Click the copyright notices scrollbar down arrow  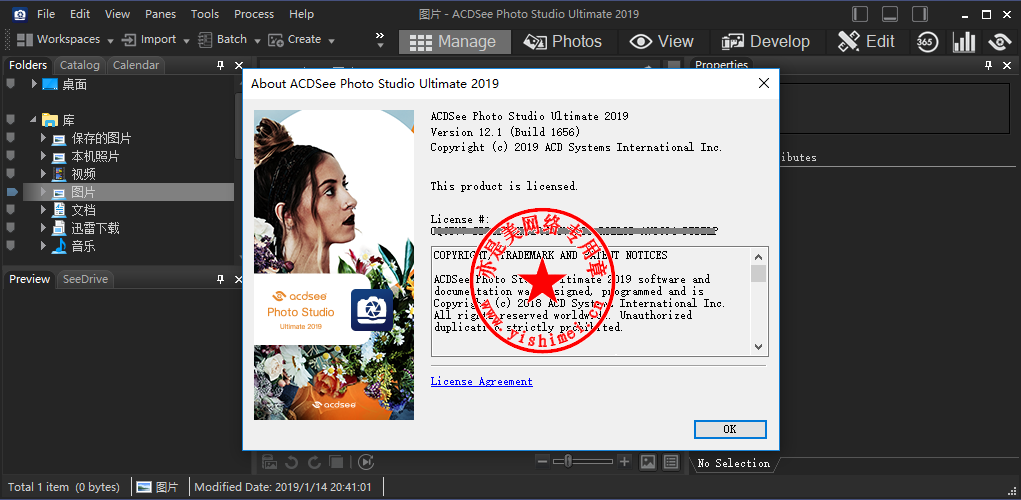(759, 347)
